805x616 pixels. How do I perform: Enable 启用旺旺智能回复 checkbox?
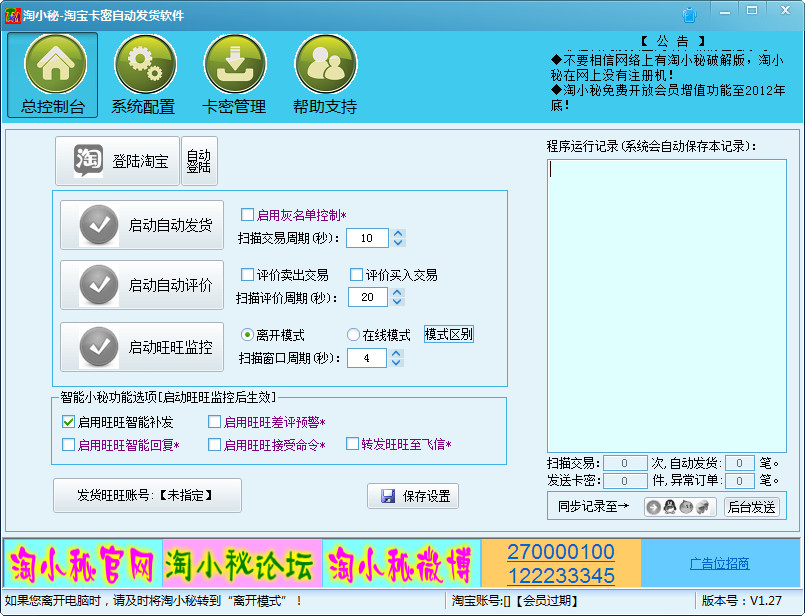pos(68,445)
